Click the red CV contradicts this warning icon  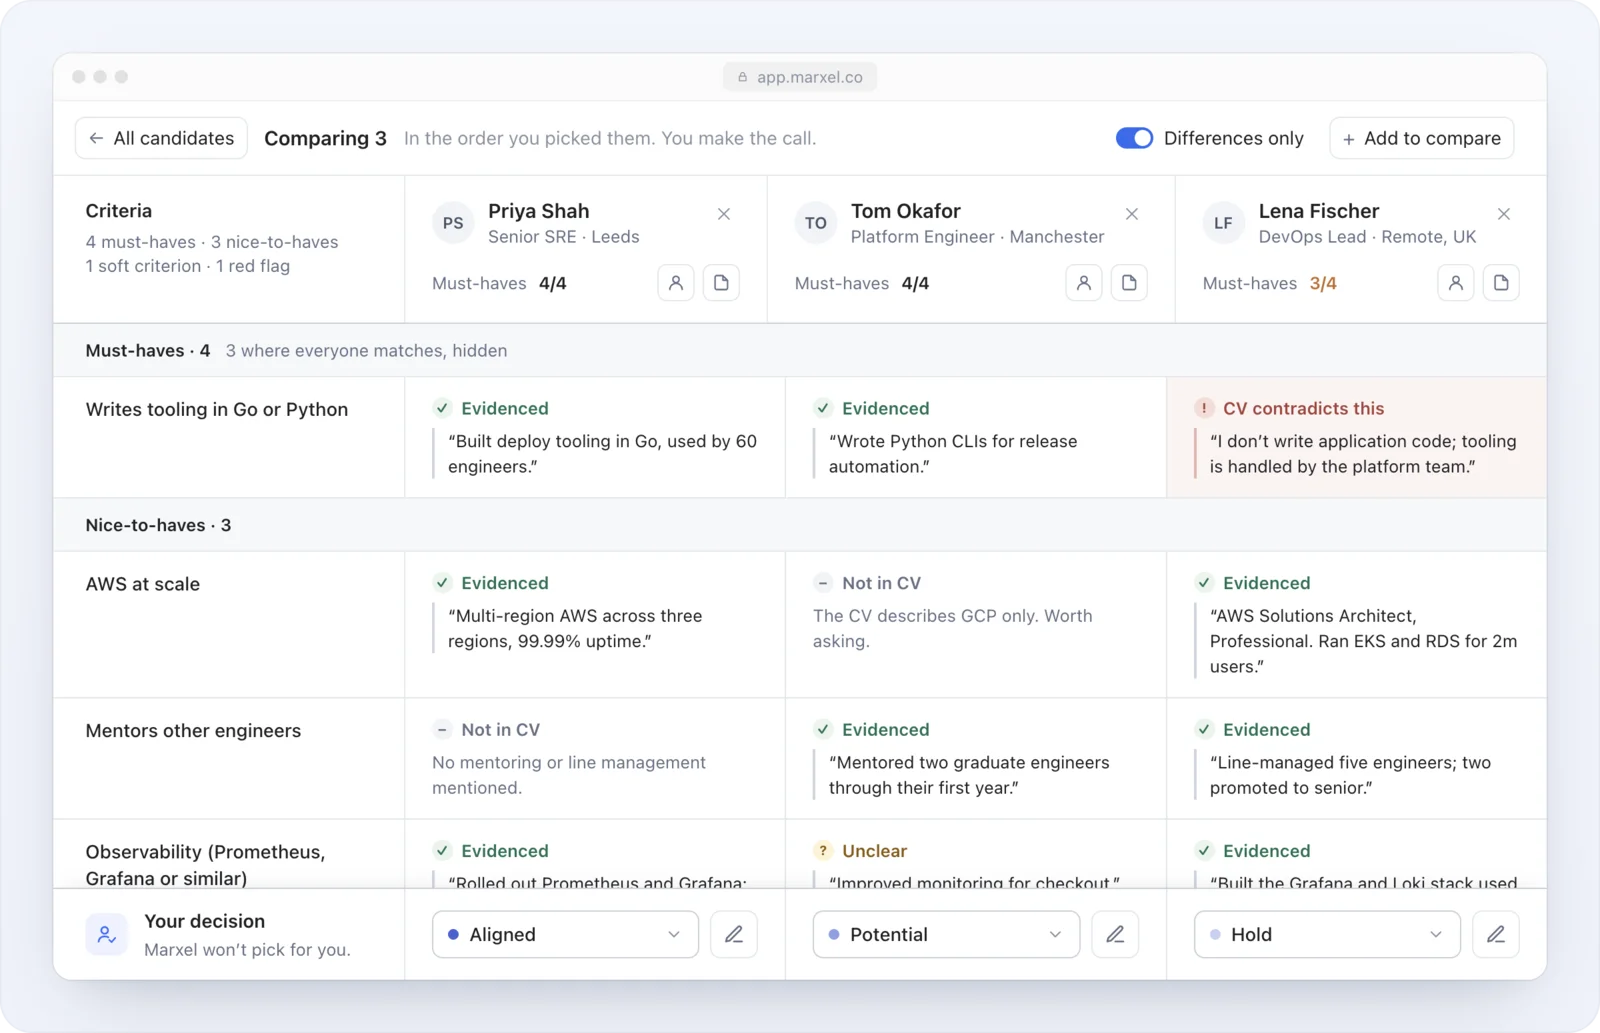tap(1204, 408)
